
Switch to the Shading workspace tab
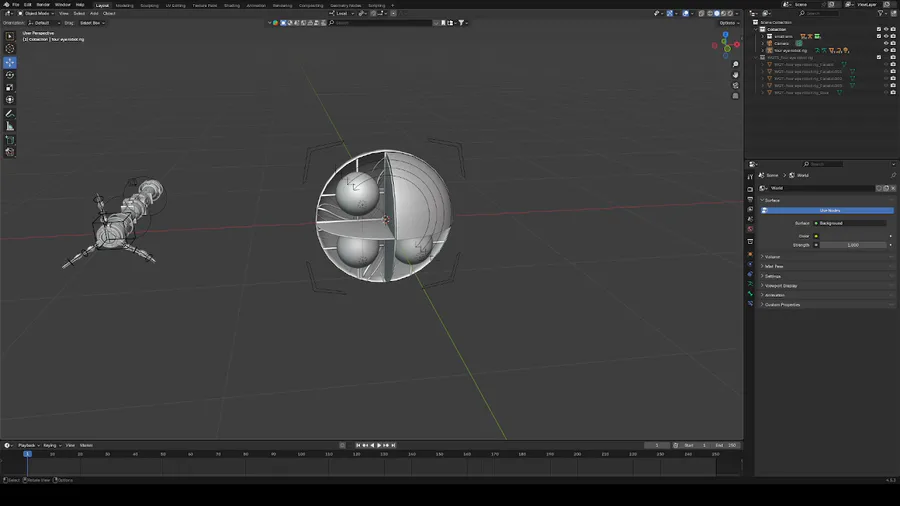(232, 5)
